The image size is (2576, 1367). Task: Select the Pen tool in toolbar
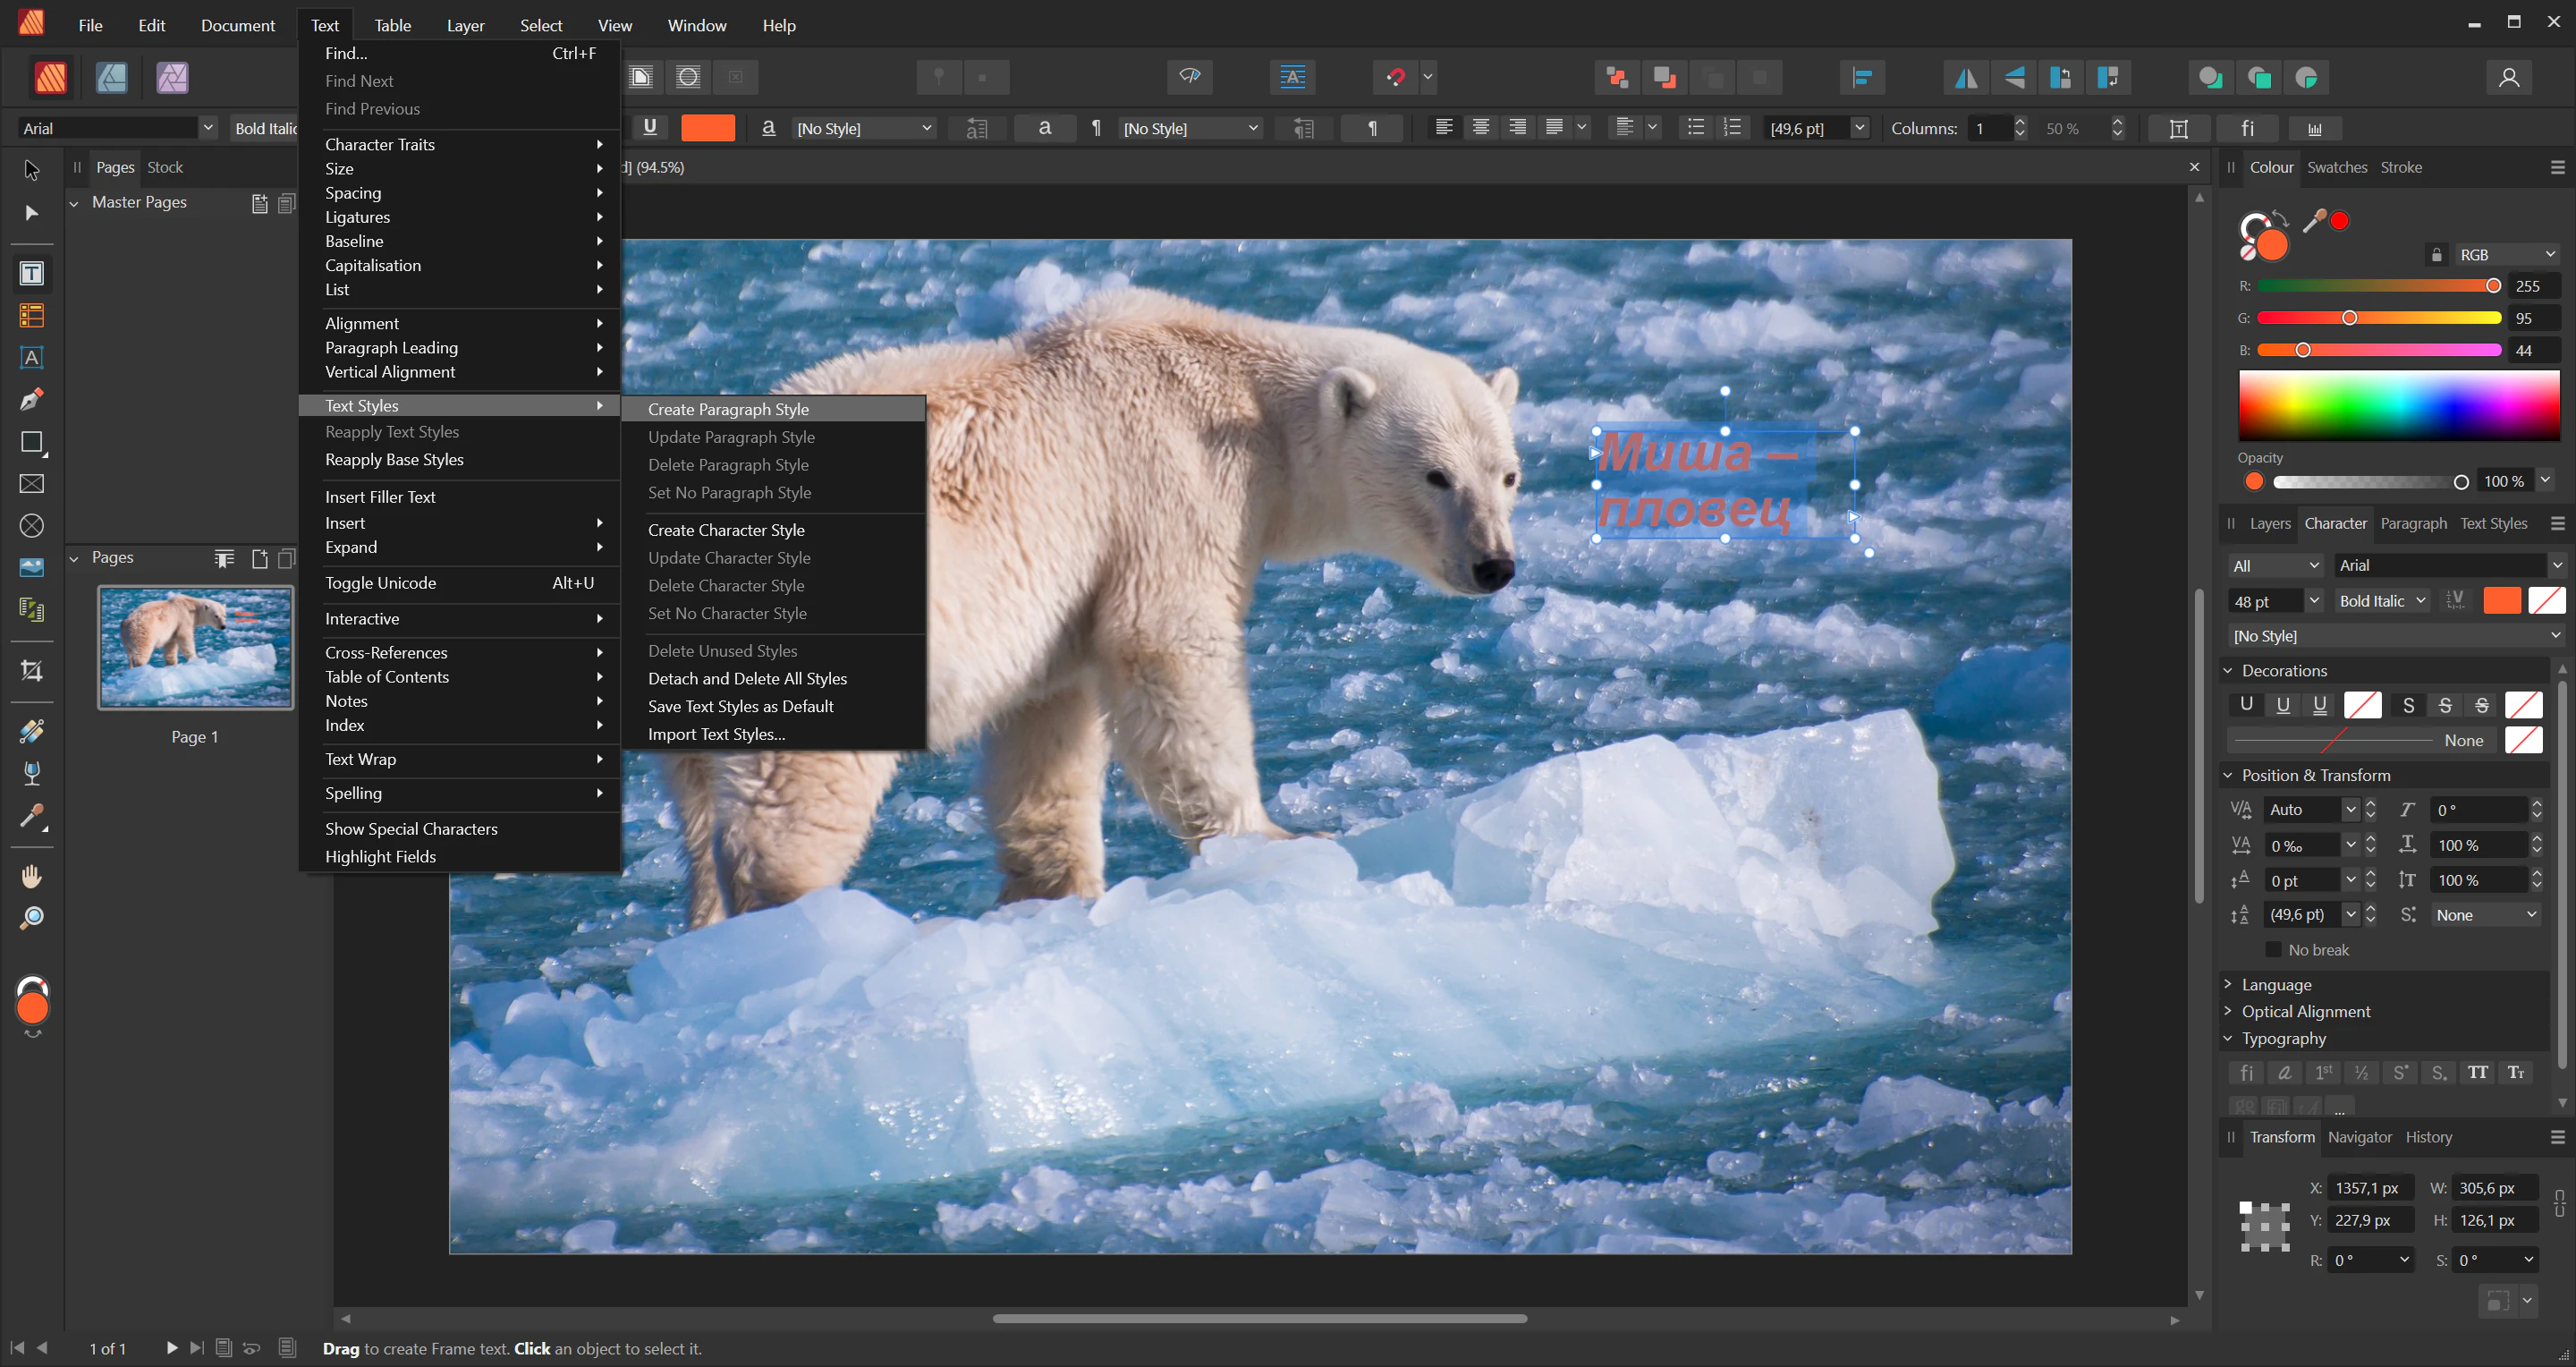[31, 400]
